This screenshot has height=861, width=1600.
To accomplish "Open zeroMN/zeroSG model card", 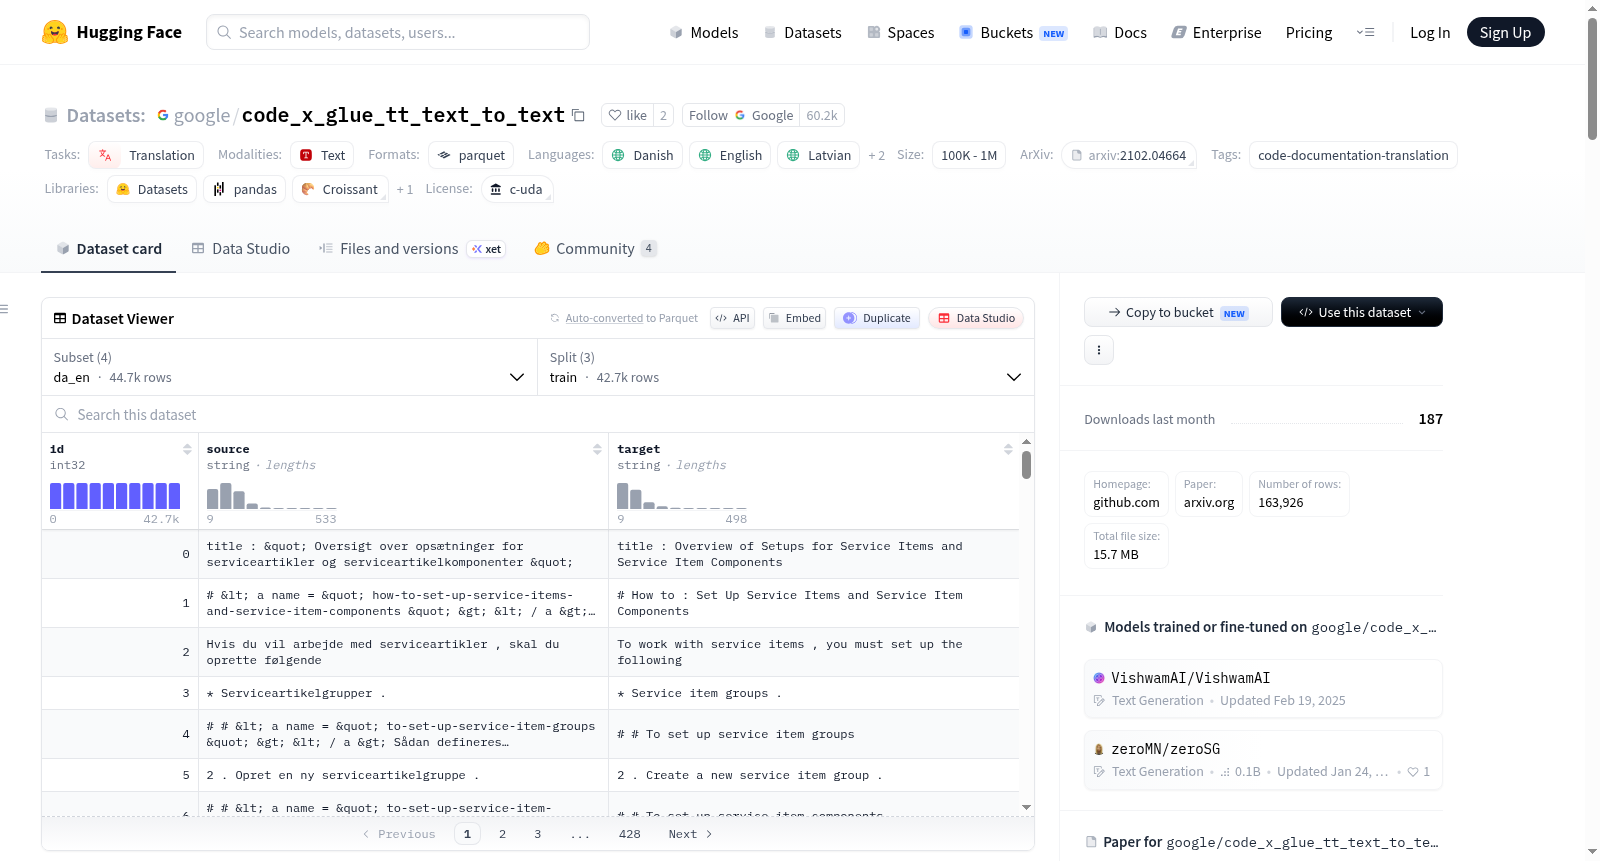I will point(1263,759).
